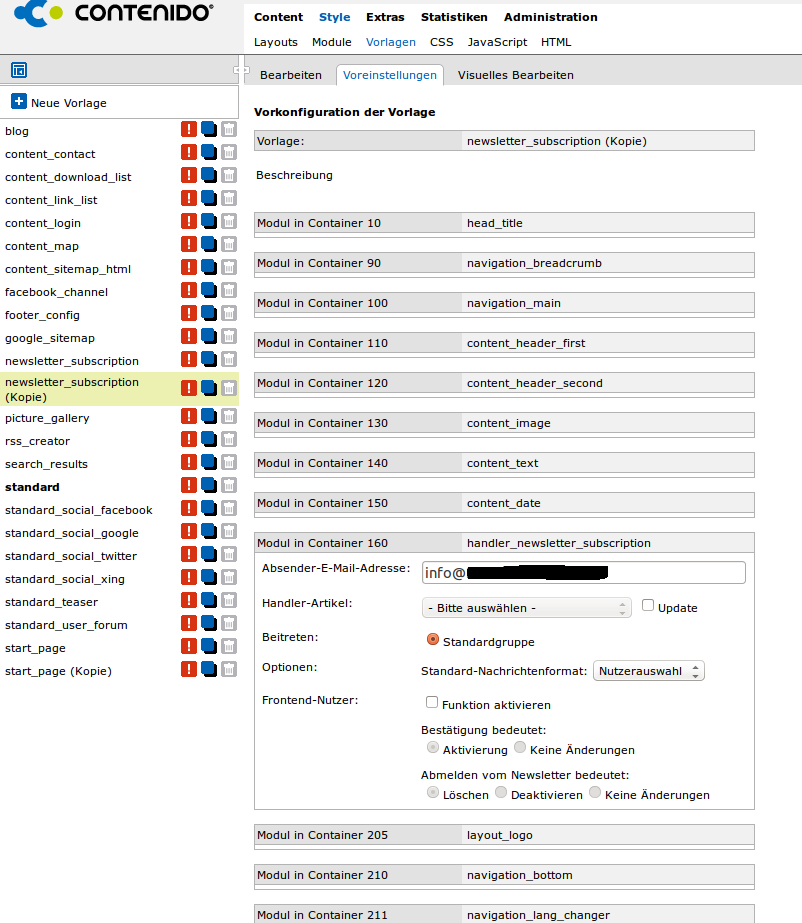Click the trash icon for content_login
The width and height of the screenshot is (802, 923).
coord(229,221)
